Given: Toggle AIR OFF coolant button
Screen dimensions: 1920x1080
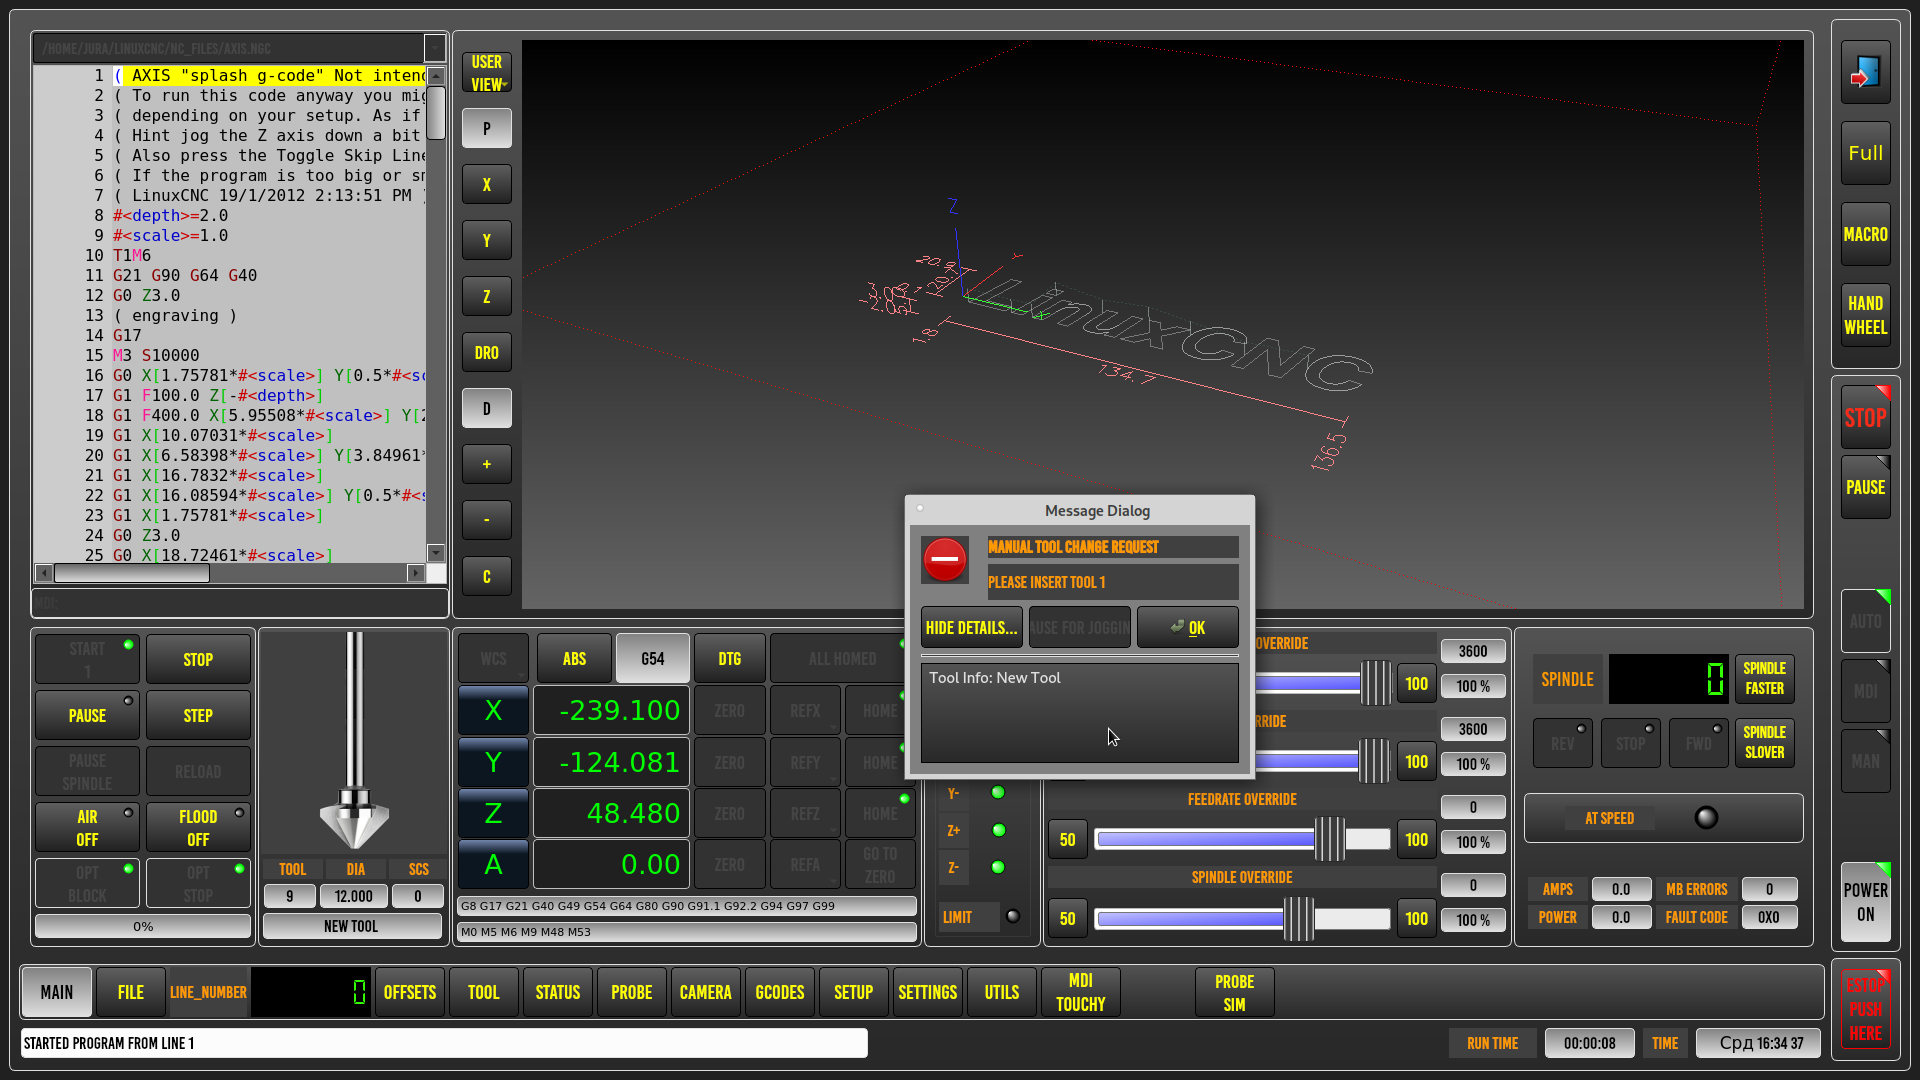Looking at the screenshot, I should click(x=87, y=828).
